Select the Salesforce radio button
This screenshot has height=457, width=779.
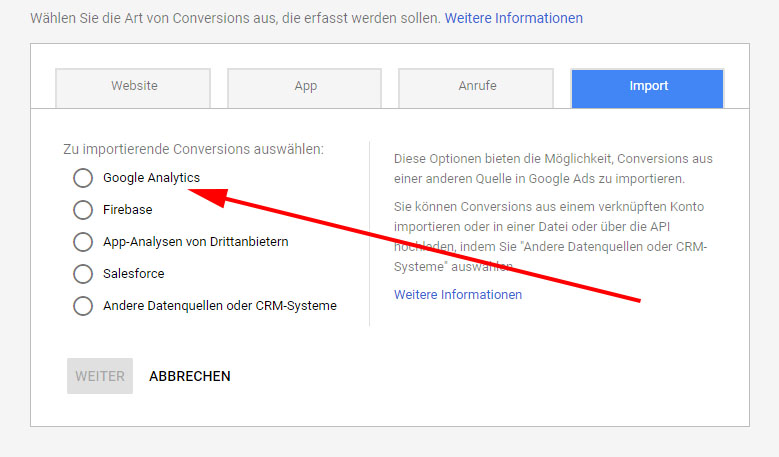(x=83, y=274)
